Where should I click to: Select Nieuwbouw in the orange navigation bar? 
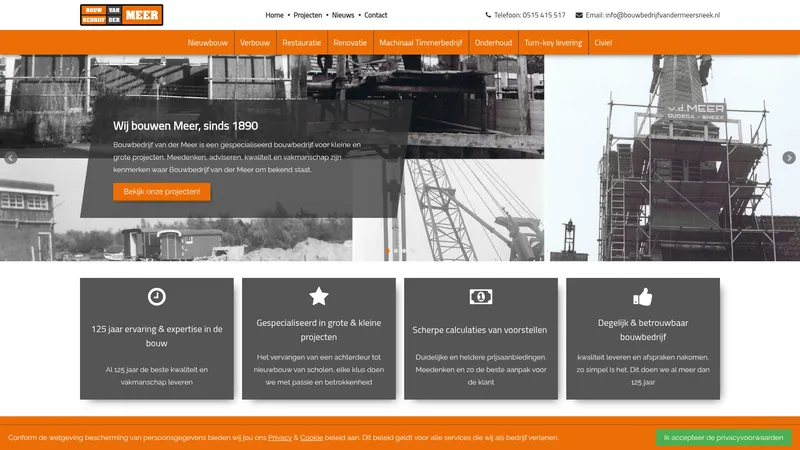point(208,43)
